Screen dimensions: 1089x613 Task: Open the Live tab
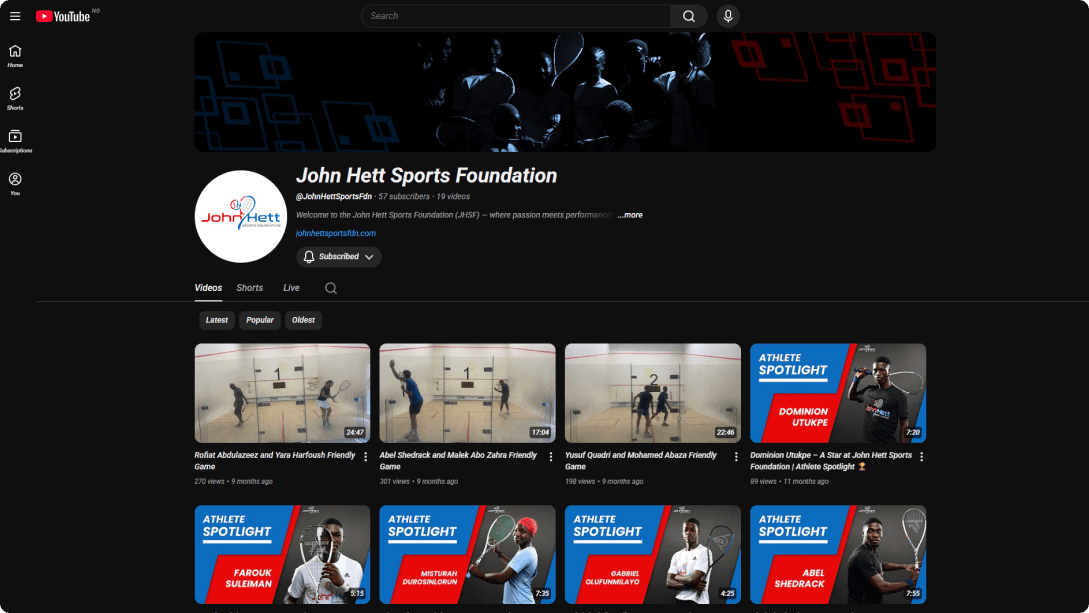(x=290, y=287)
